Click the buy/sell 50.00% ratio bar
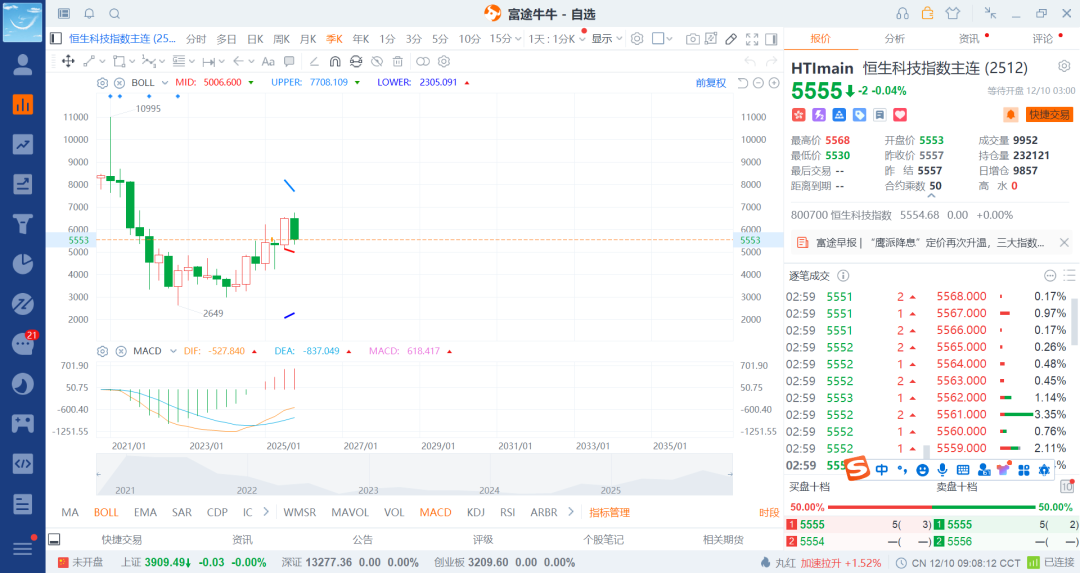This screenshot has height=573, width=1080. pos(932,507)
